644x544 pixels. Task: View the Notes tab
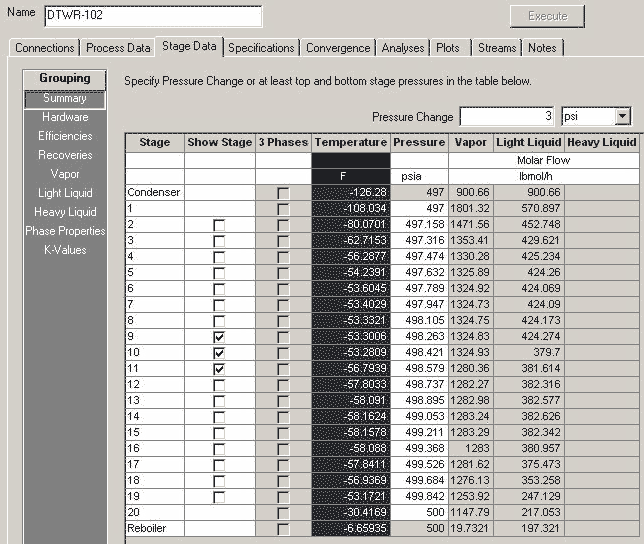click(542, 48)
